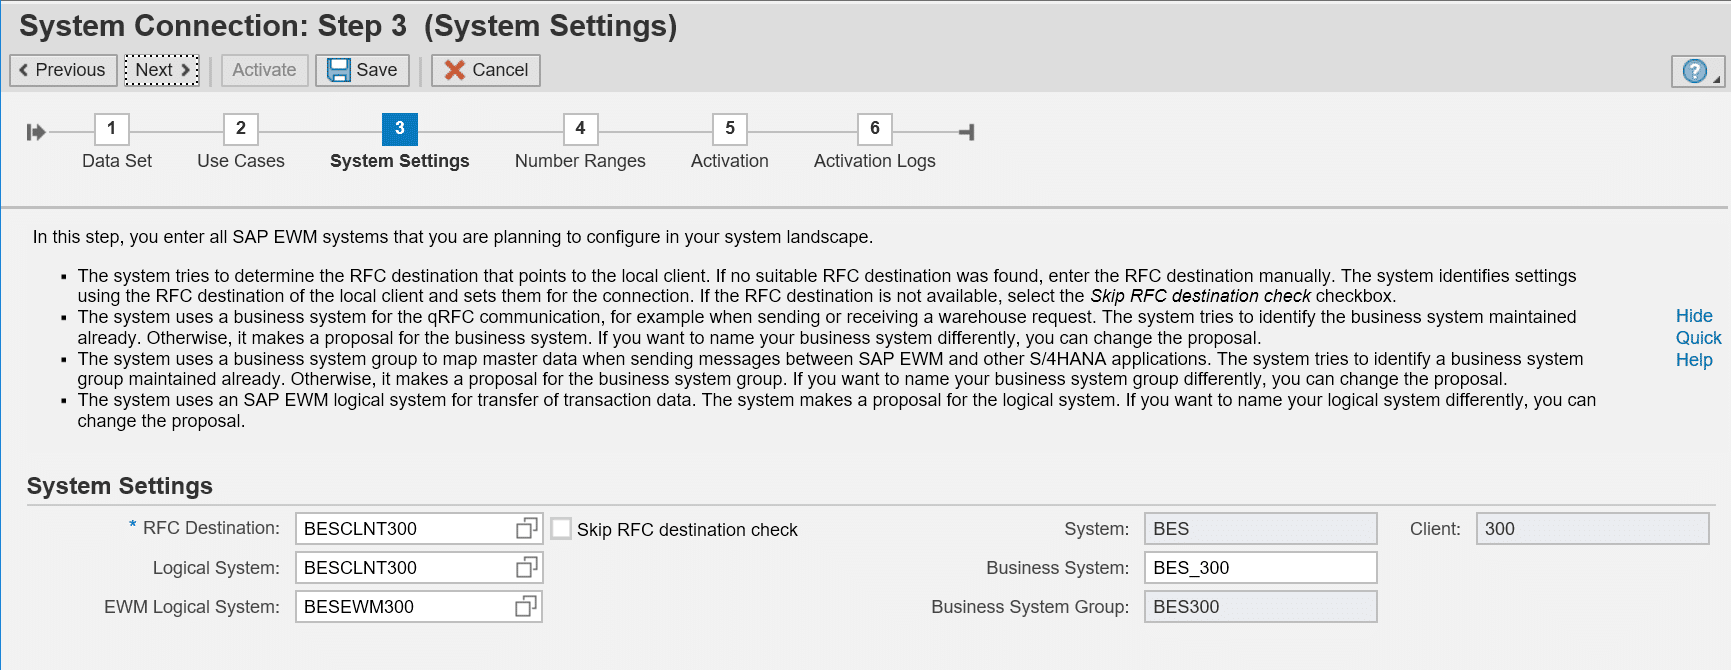
Task: Go to step 1 Data Set
Action: tap(111, 129)
